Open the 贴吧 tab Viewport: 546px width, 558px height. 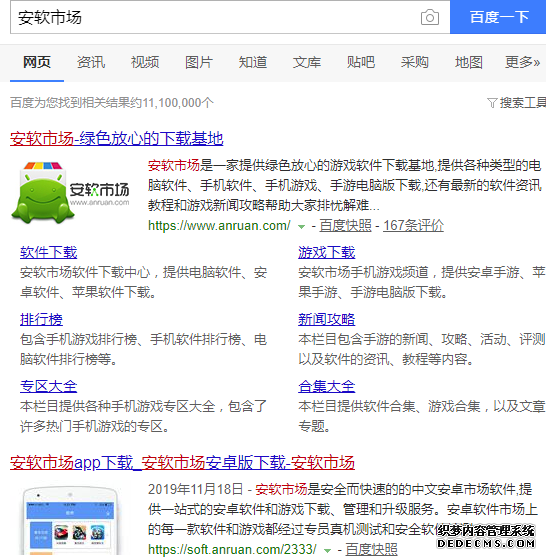click(361, 62)
